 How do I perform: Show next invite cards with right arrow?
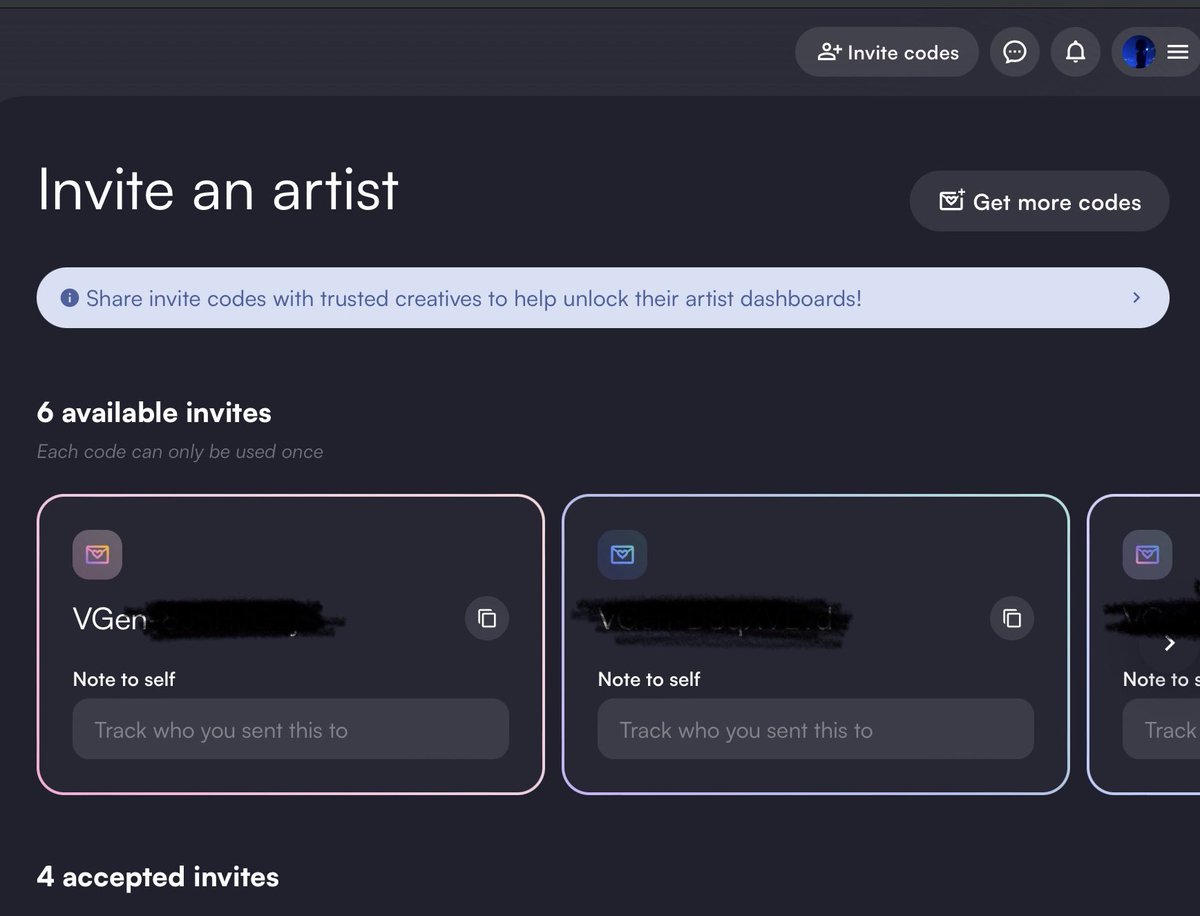1169,644
